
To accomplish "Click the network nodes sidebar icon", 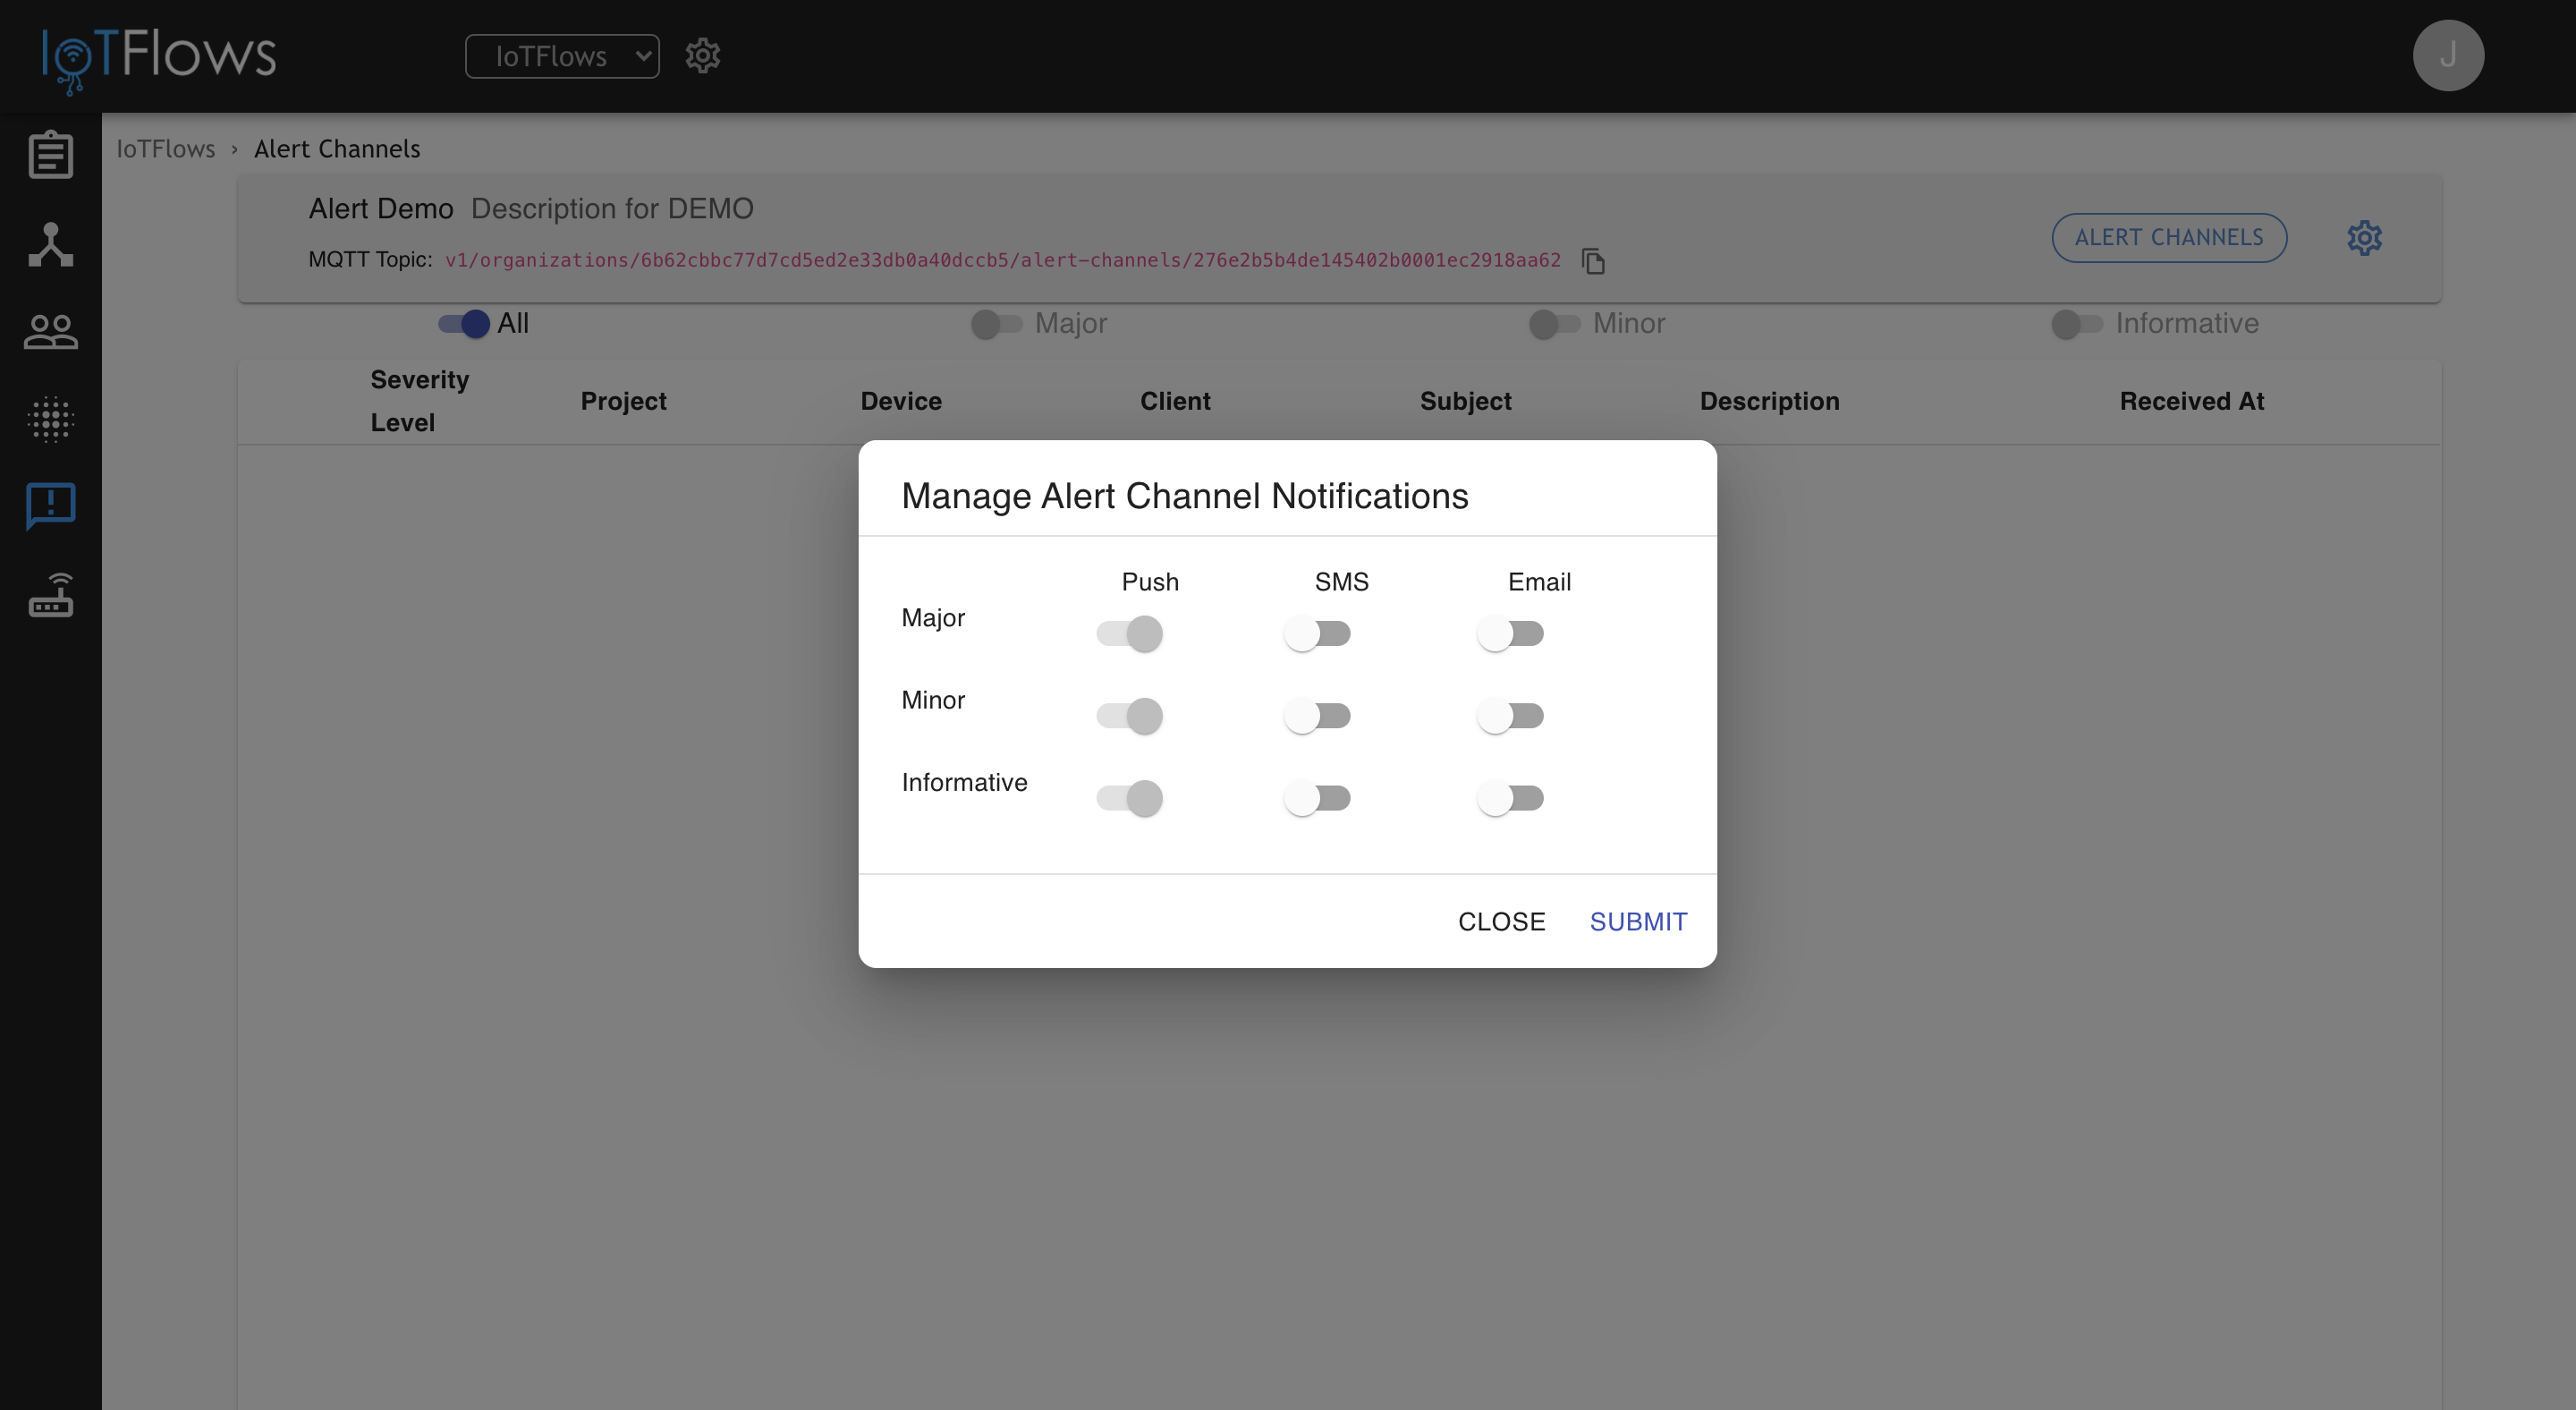I will point(50,244).
